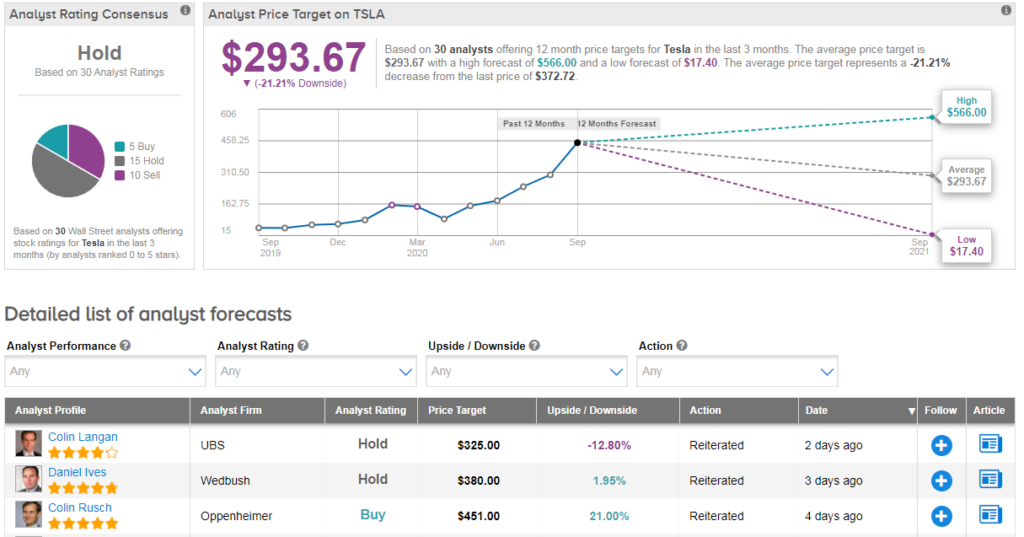This screenshot has height=537, width=1024.
Task: Sort by Analyst Rating column header
Action: point(371,410)
